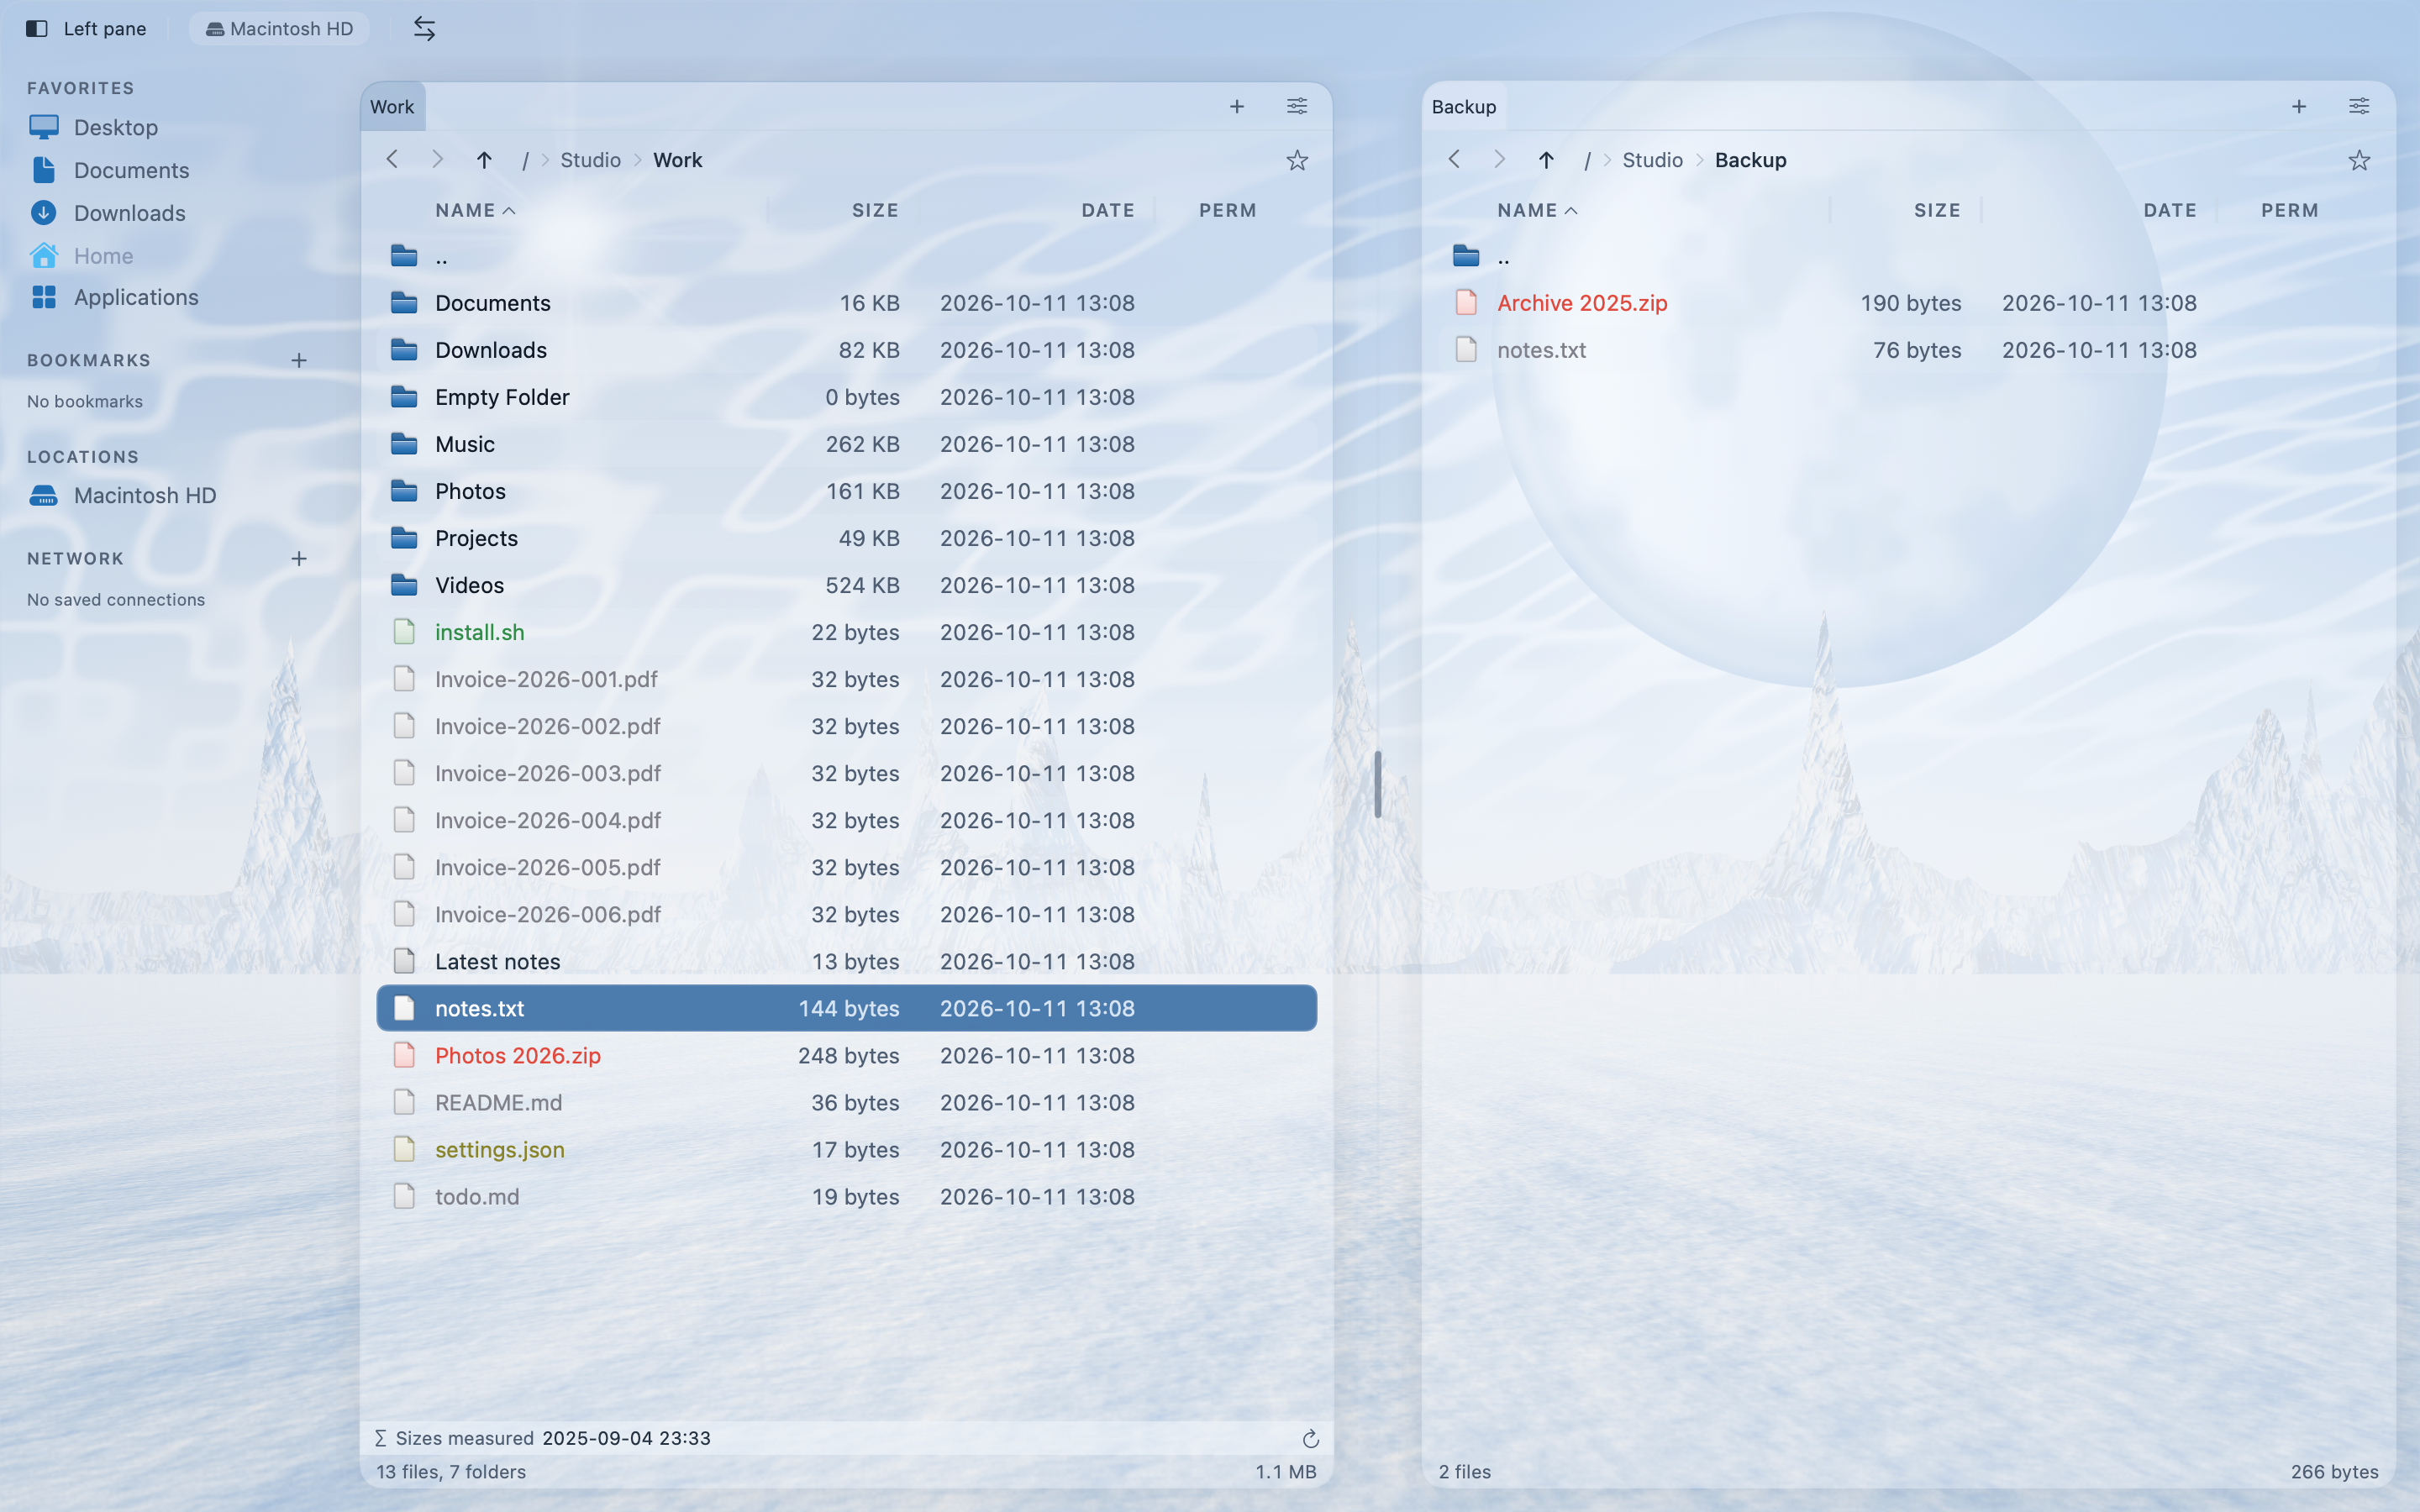This screenshot has height=1512, width=2420.
Task: Favorite the Work folder with star
Action: [1297, 160]
